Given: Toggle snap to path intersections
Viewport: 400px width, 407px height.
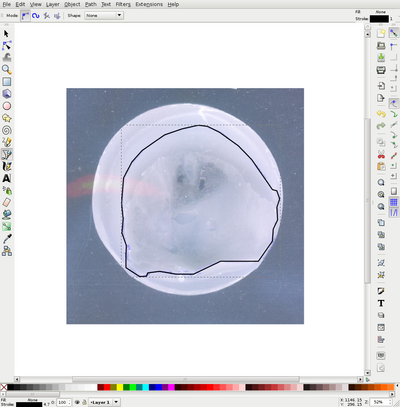Looking at the screenshot, I should pos(394,125).
